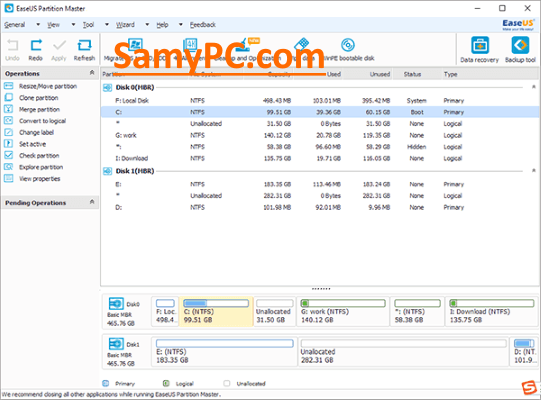Select Unallocated 282.31 GB block on Disk1
Image resolution: width=541 pixels, height=400 pixels.
pos(403,352)
